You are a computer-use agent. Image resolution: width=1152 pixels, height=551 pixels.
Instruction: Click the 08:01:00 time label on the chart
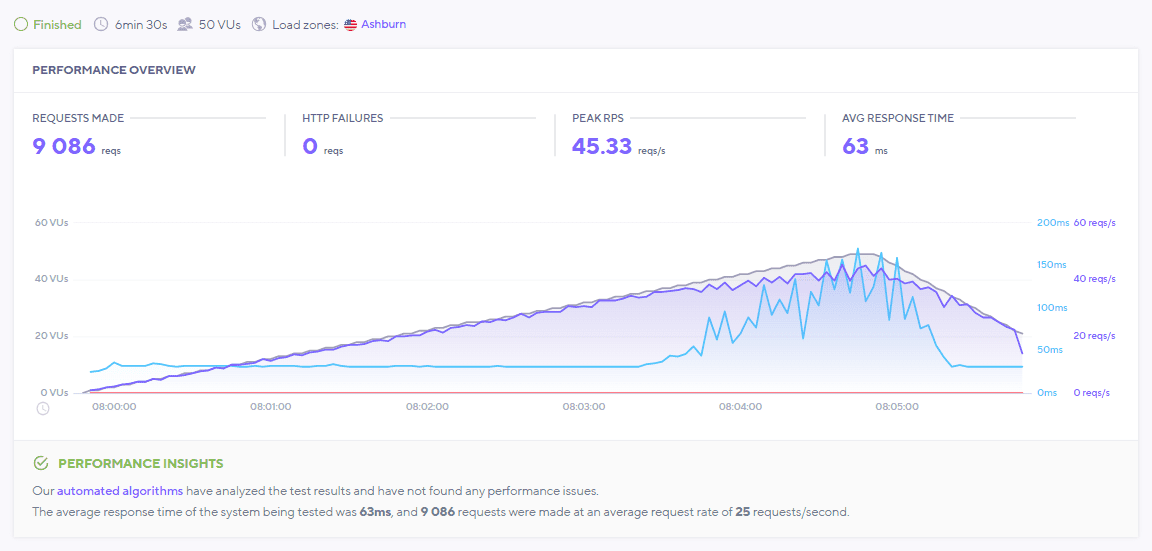pyautogui.click(x=270, y=407)
